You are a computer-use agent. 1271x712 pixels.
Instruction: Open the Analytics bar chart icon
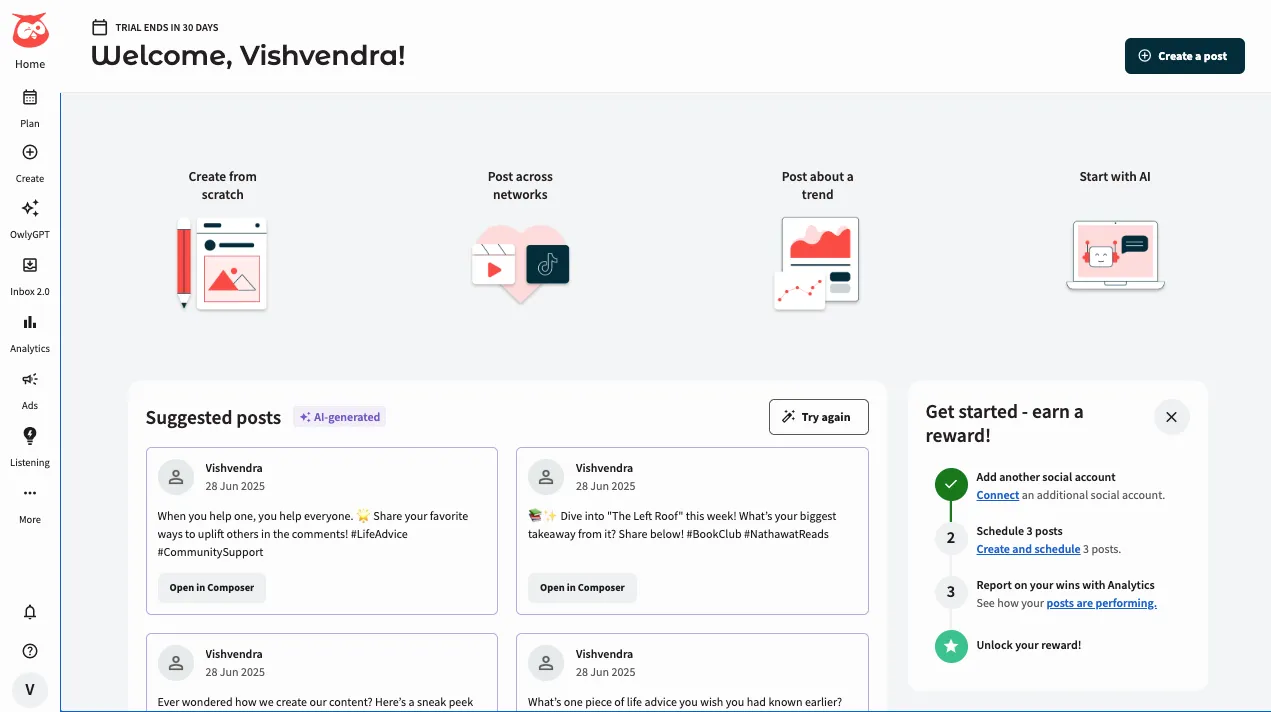[x=30, y=322]
